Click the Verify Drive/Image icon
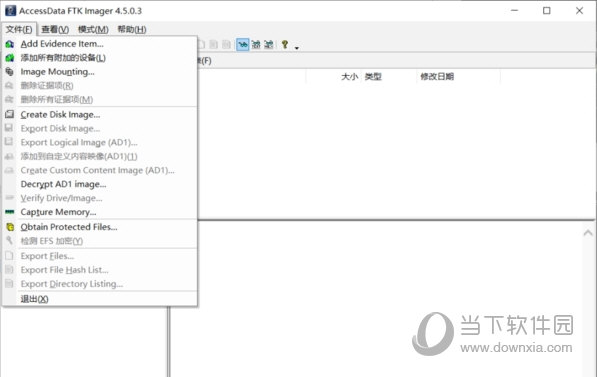This screenshot has width=597, height=377. pos(10,198)
